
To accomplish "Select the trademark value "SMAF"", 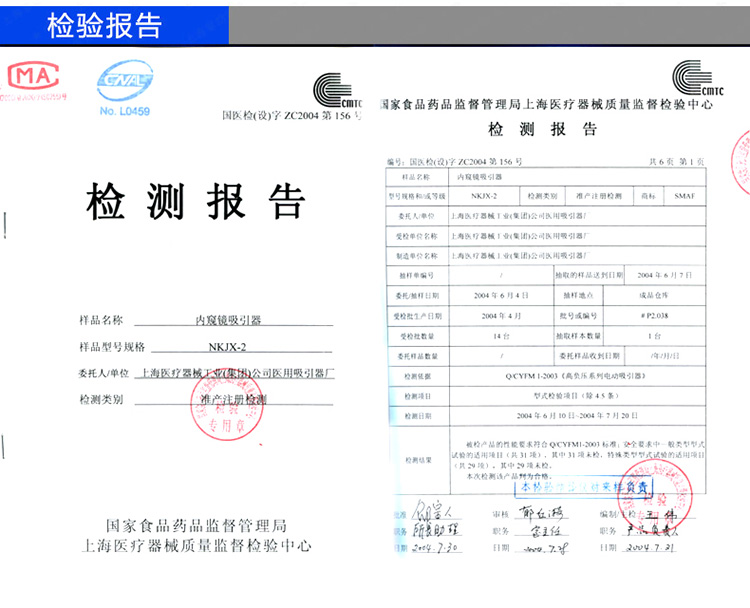I will click(684, 196).
